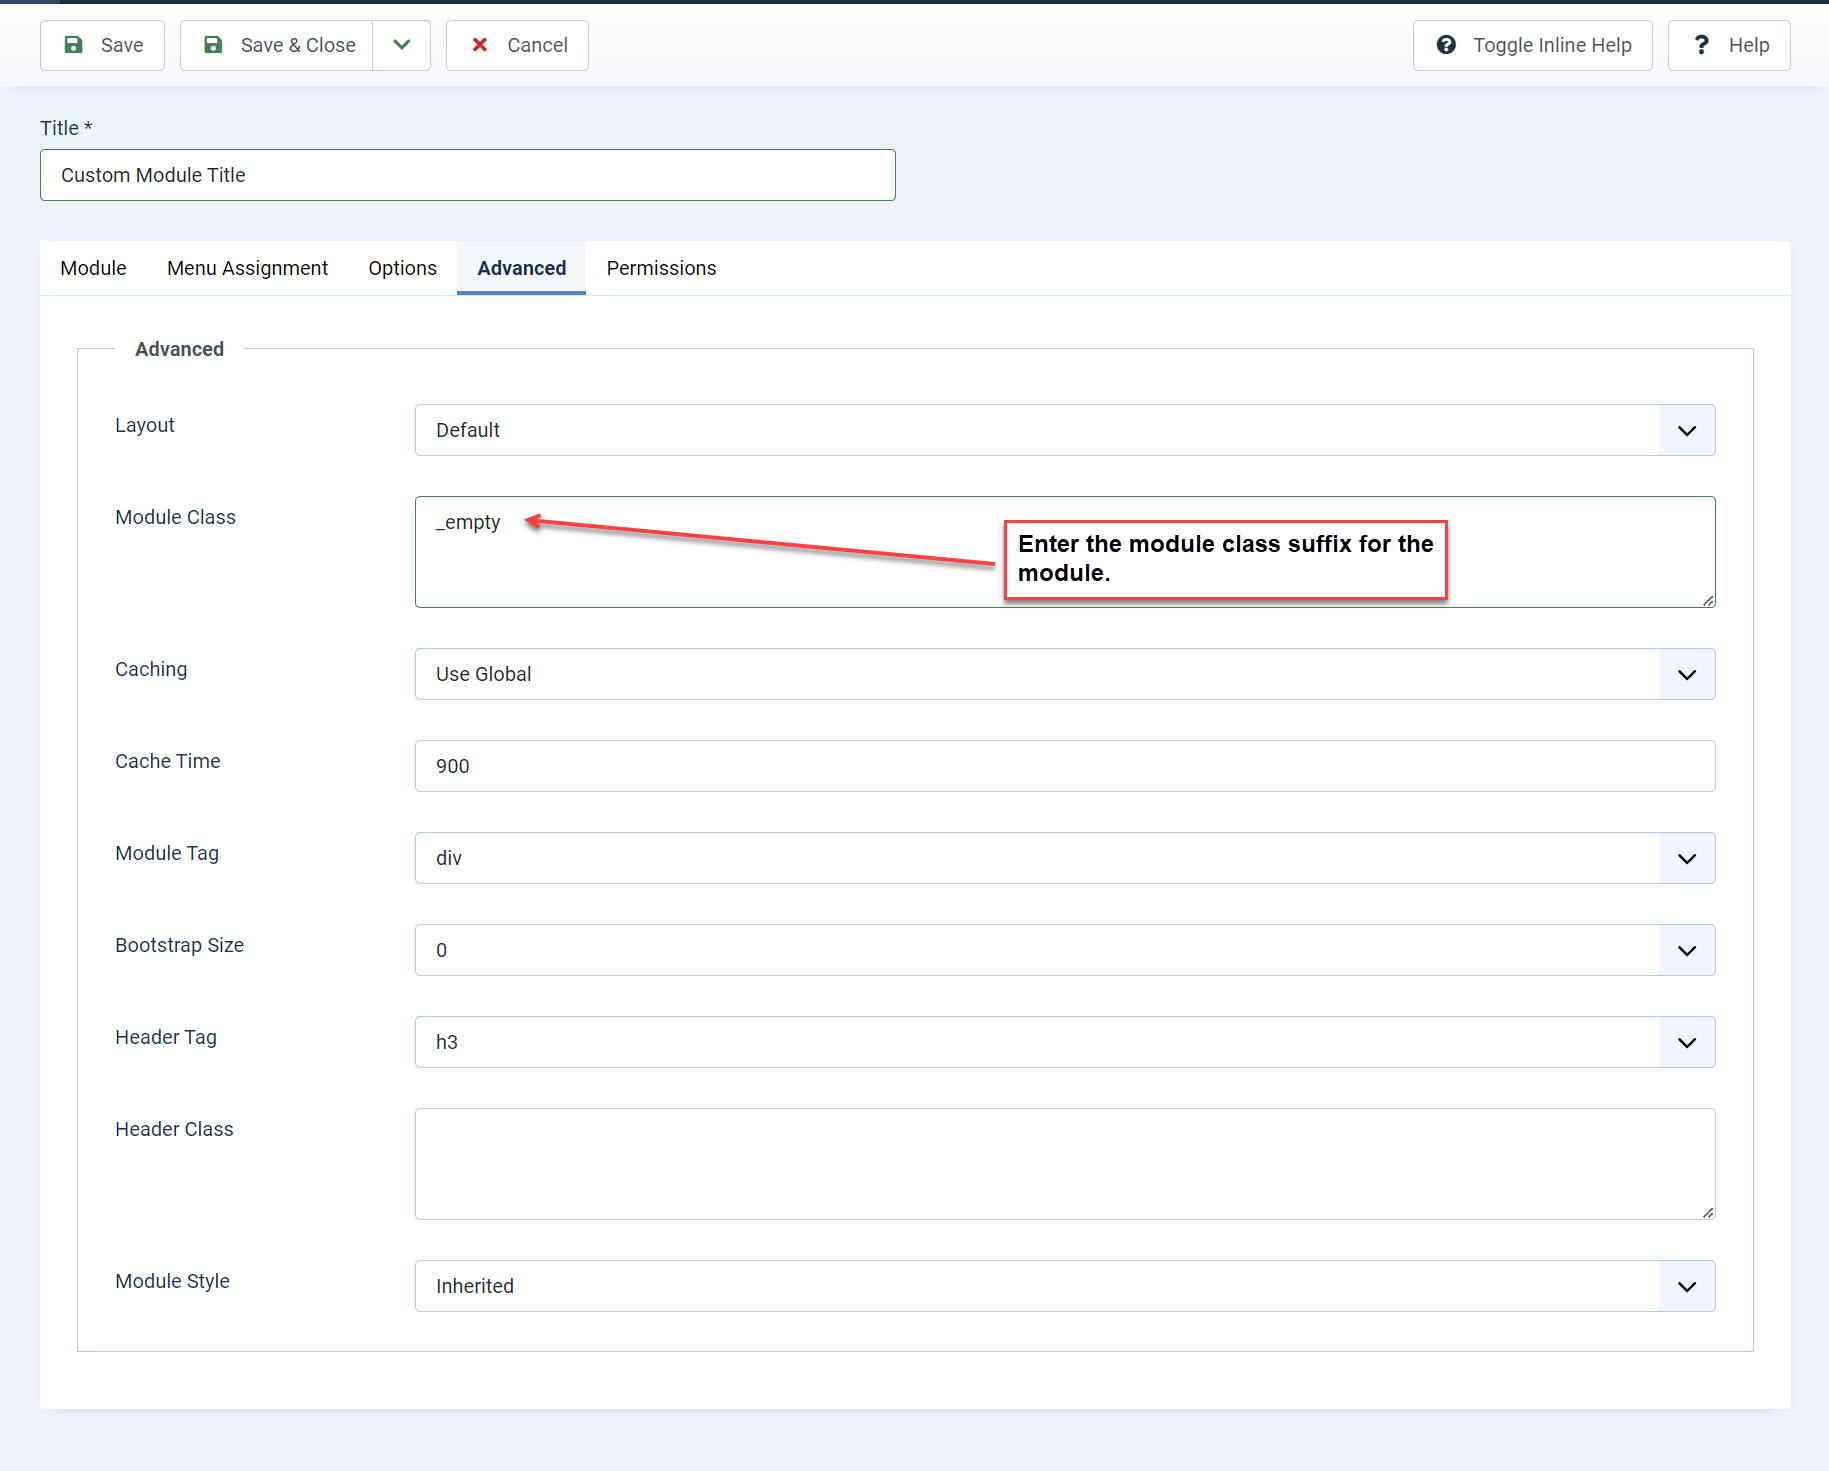Click the Save button
The height and width of the screenshot is (1471, 1829).
pyautogui.click(x=102, y=45)
